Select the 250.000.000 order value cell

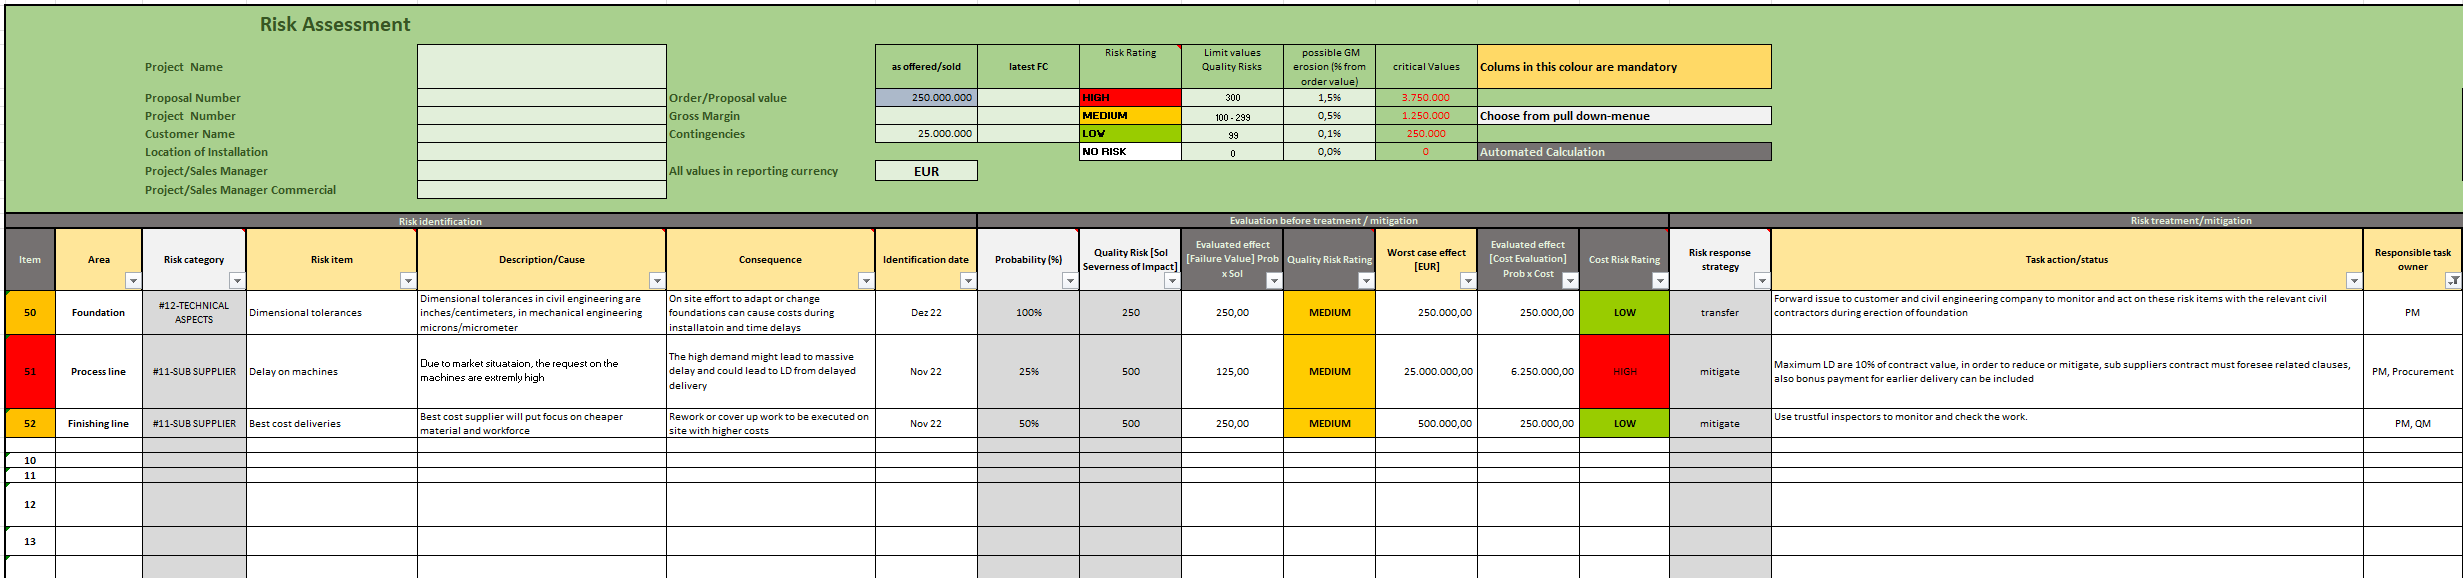(926, 98)
